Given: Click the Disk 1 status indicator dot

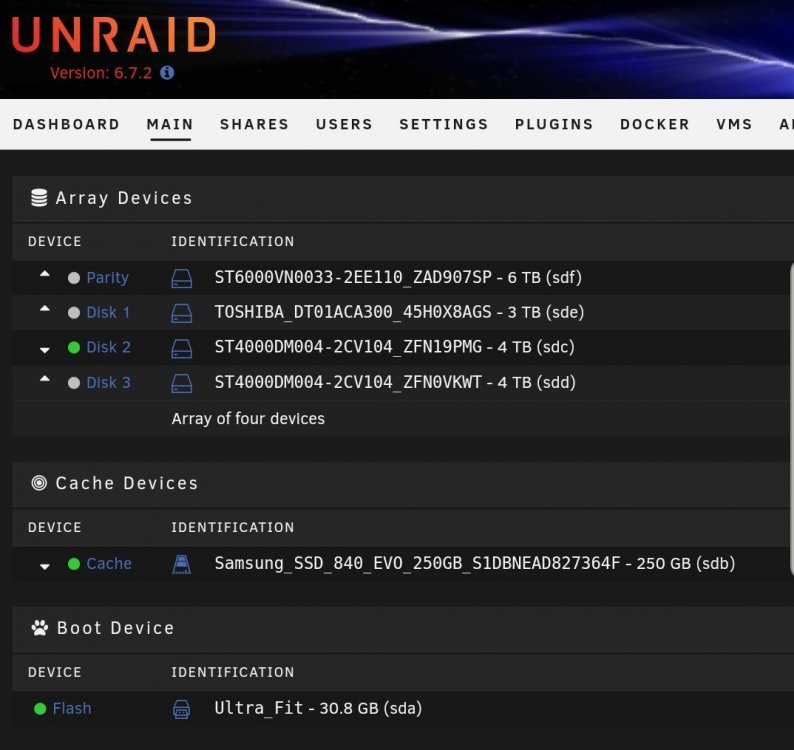Looking at the screenshot, I should pos(74,313).
